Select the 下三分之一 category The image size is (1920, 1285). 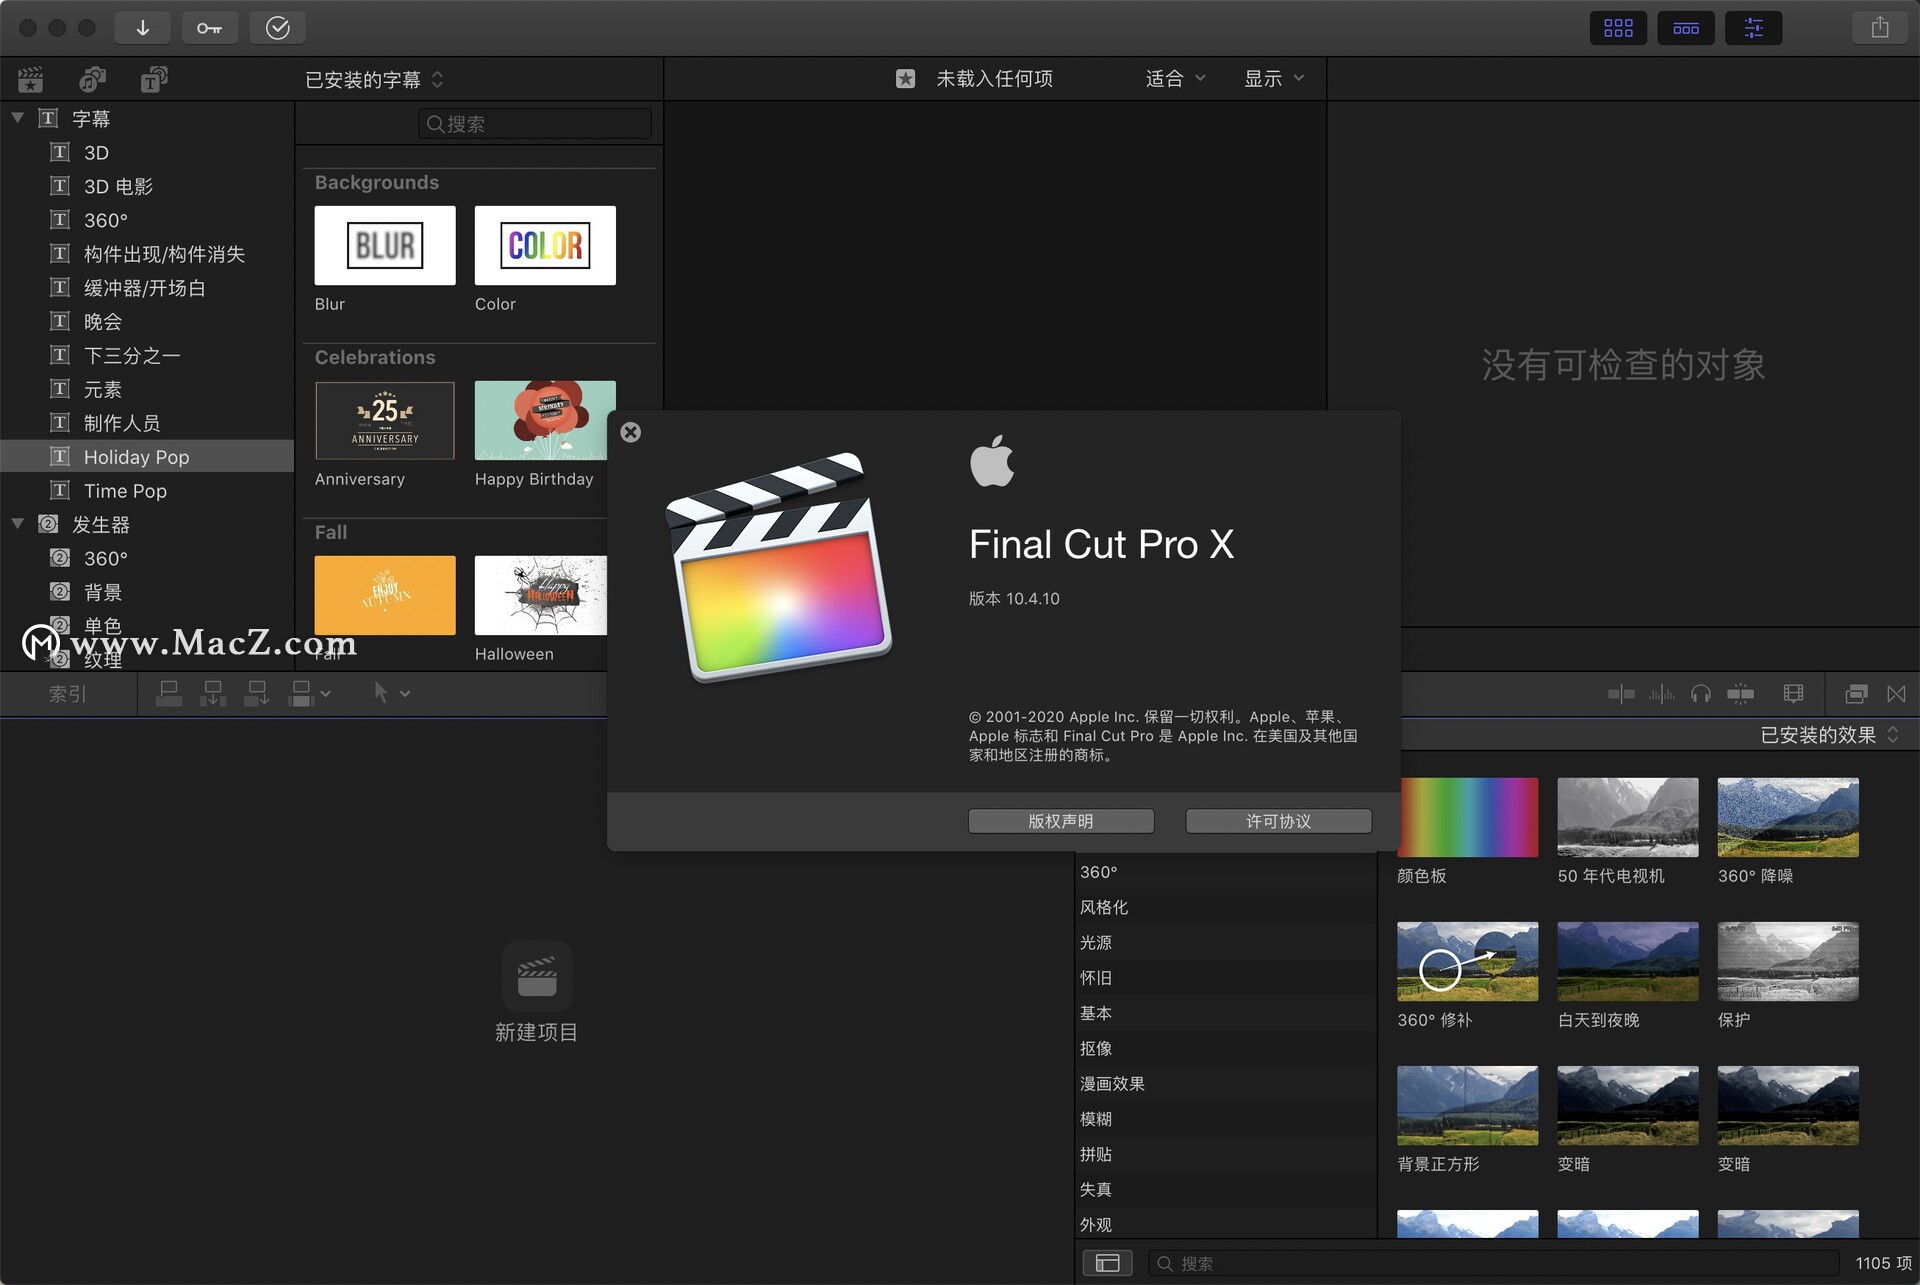point(147,356)
